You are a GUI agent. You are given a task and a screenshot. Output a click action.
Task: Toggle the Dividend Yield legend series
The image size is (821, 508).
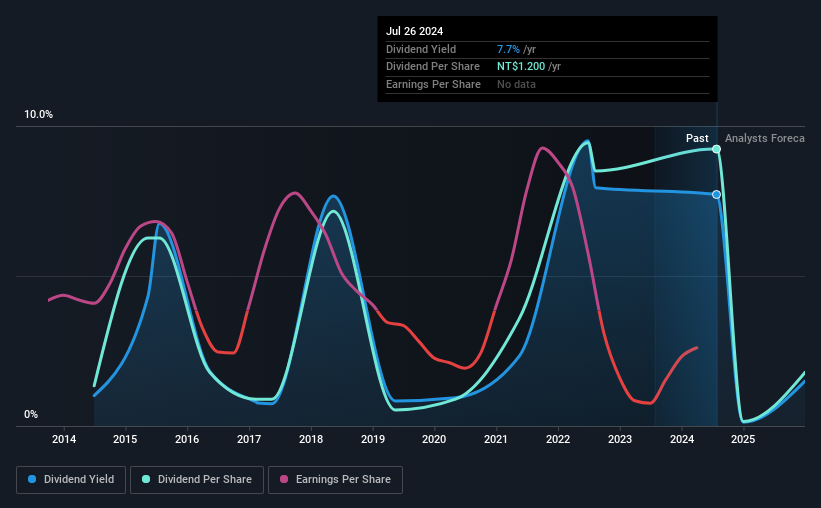coord(71,480)
